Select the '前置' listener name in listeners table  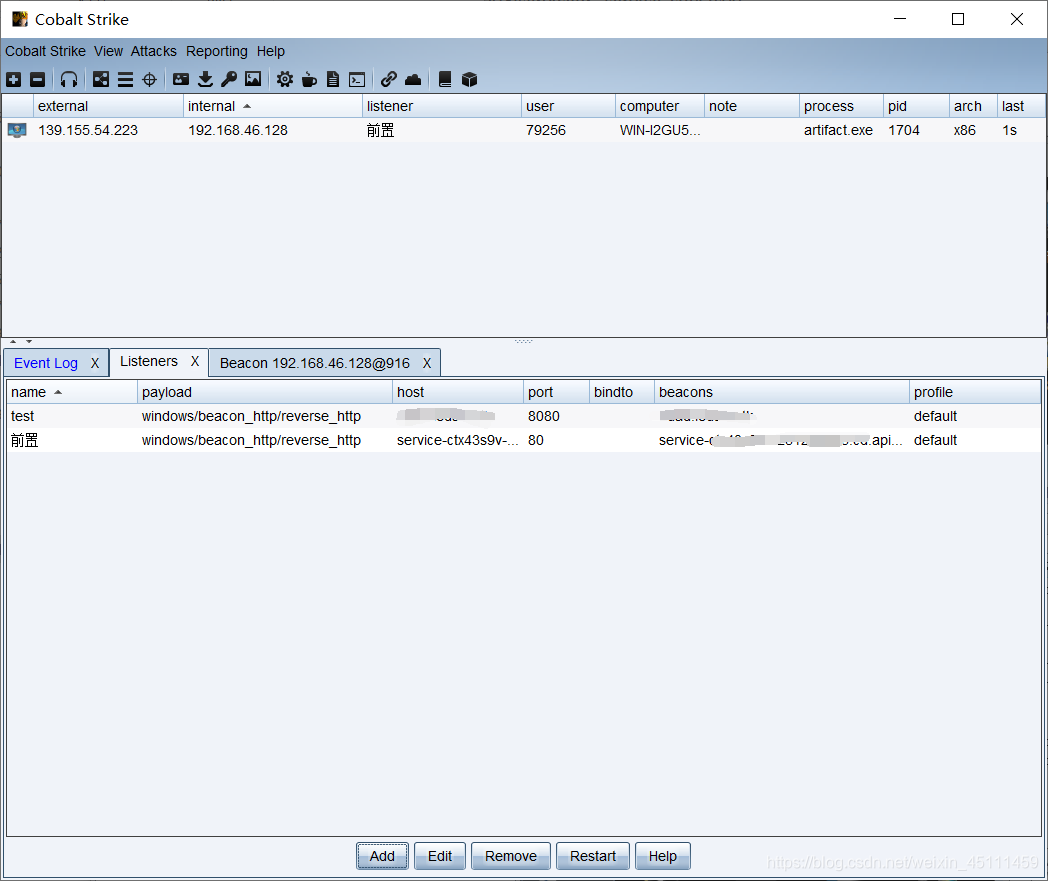(25, 440)
